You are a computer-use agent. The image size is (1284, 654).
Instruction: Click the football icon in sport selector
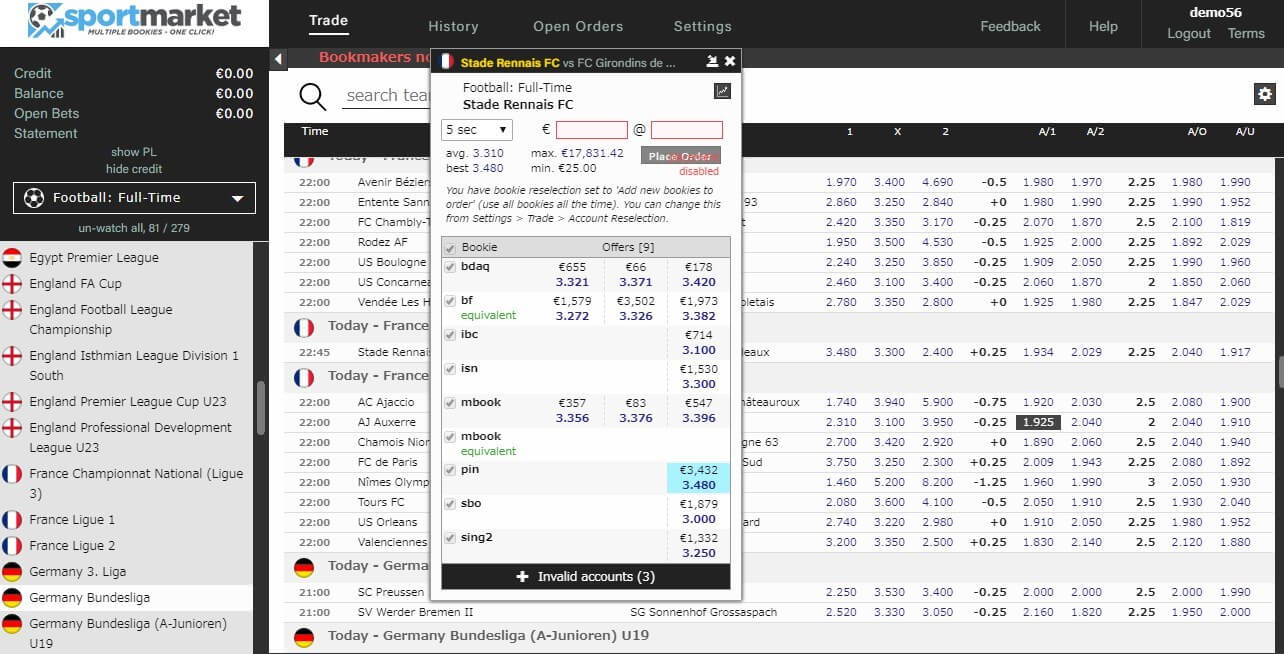[x=33, y=198]
